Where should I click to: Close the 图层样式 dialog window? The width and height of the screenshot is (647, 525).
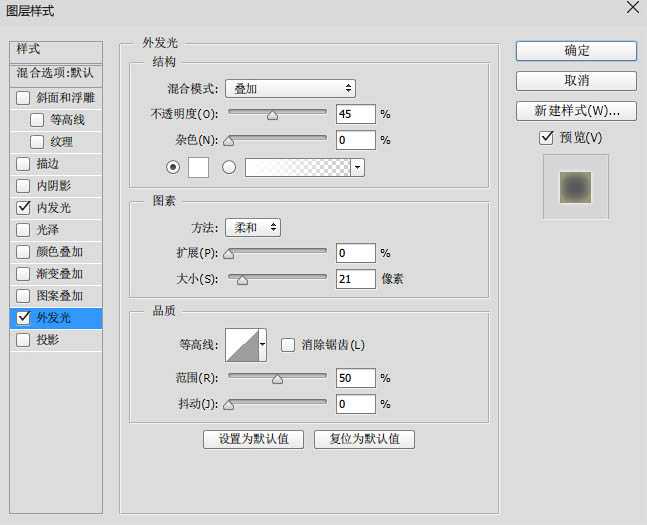coord(631,9)
